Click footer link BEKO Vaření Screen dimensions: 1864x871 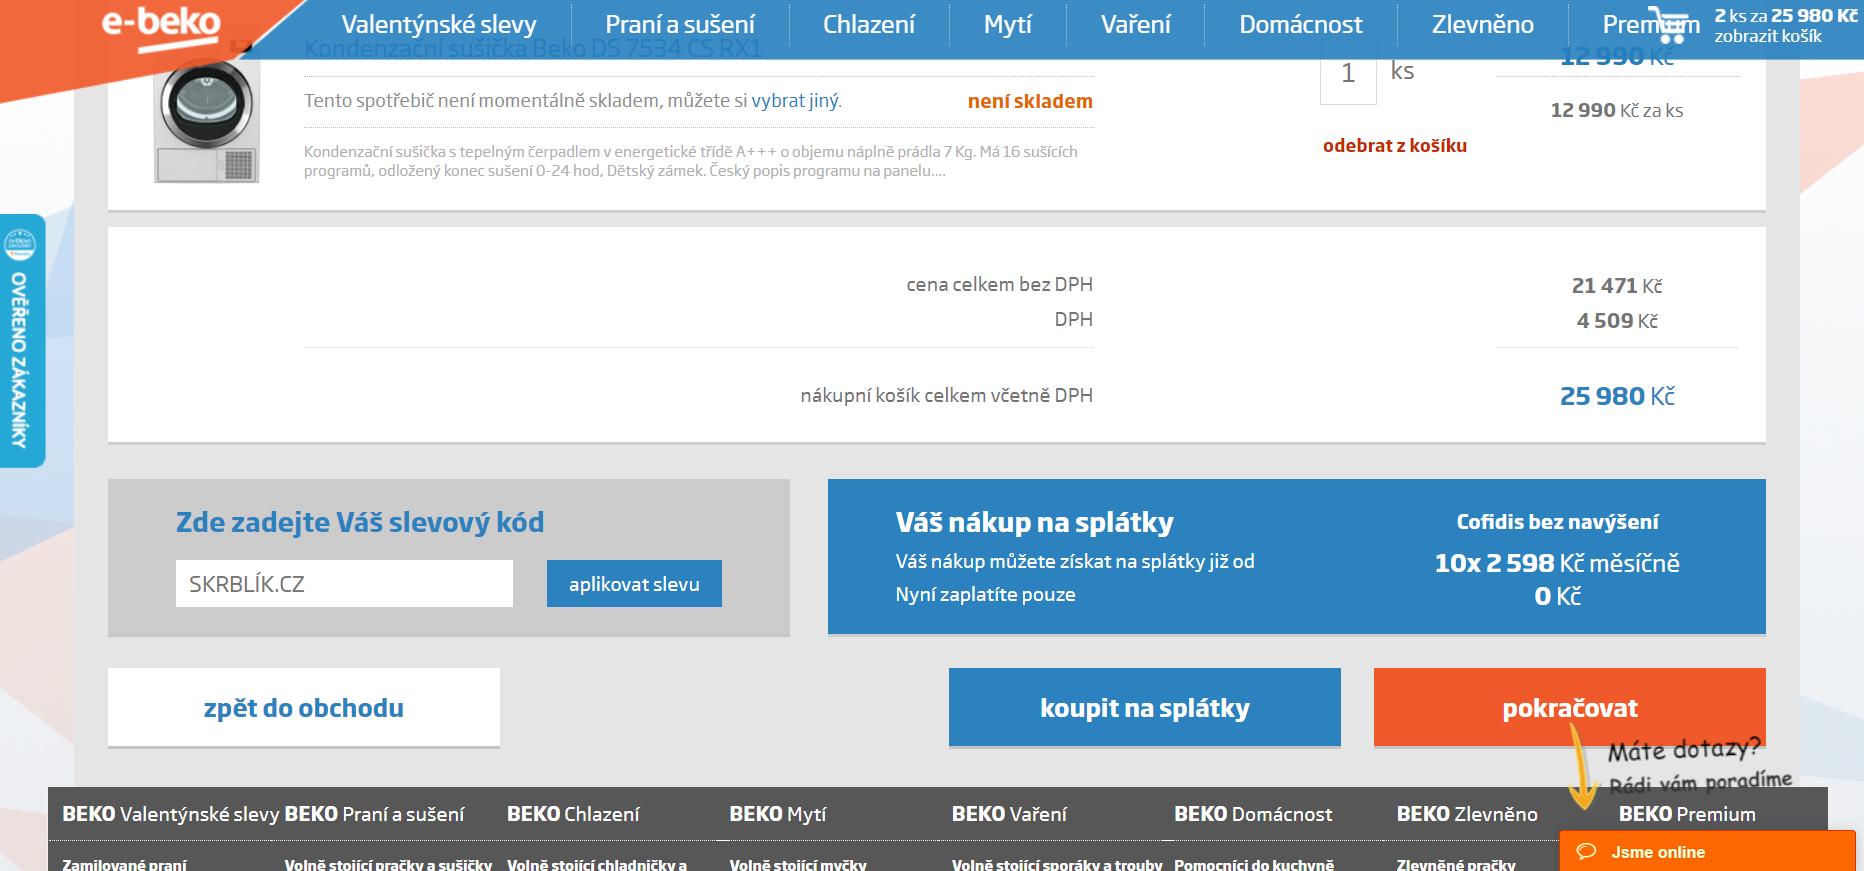[x=1009, y=814]
